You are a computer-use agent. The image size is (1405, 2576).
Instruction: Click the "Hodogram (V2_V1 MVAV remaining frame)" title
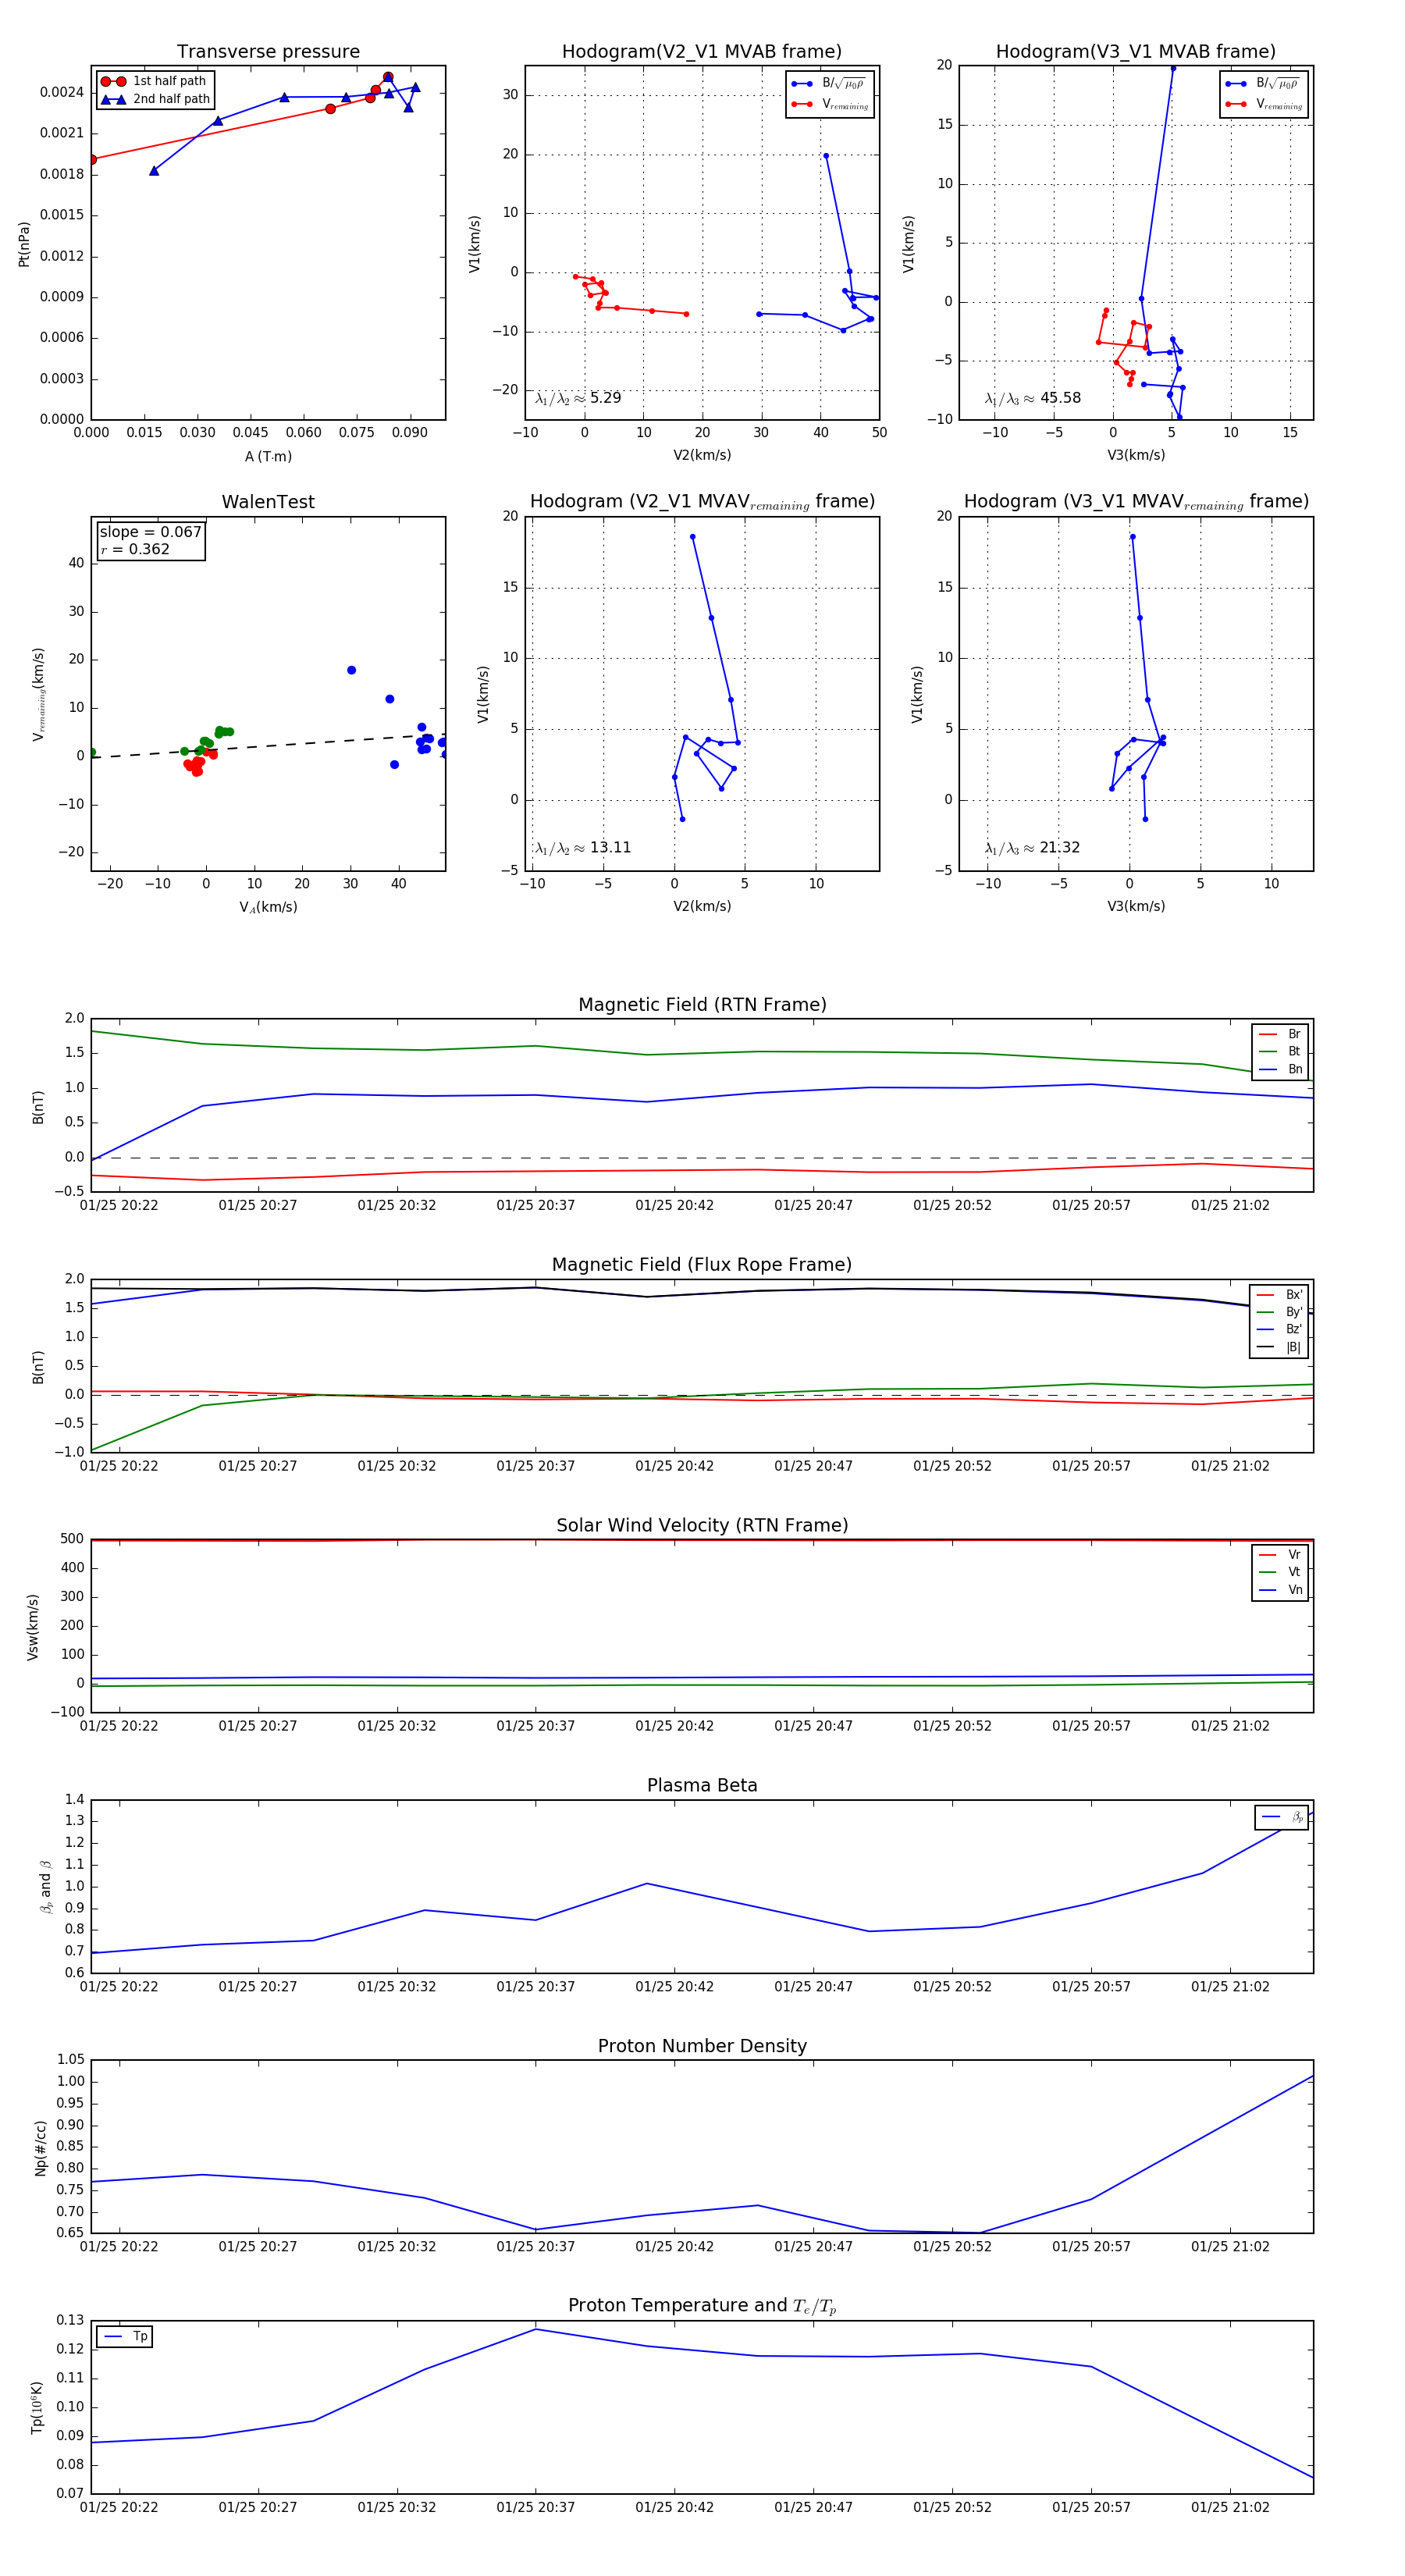click(702, 502)
